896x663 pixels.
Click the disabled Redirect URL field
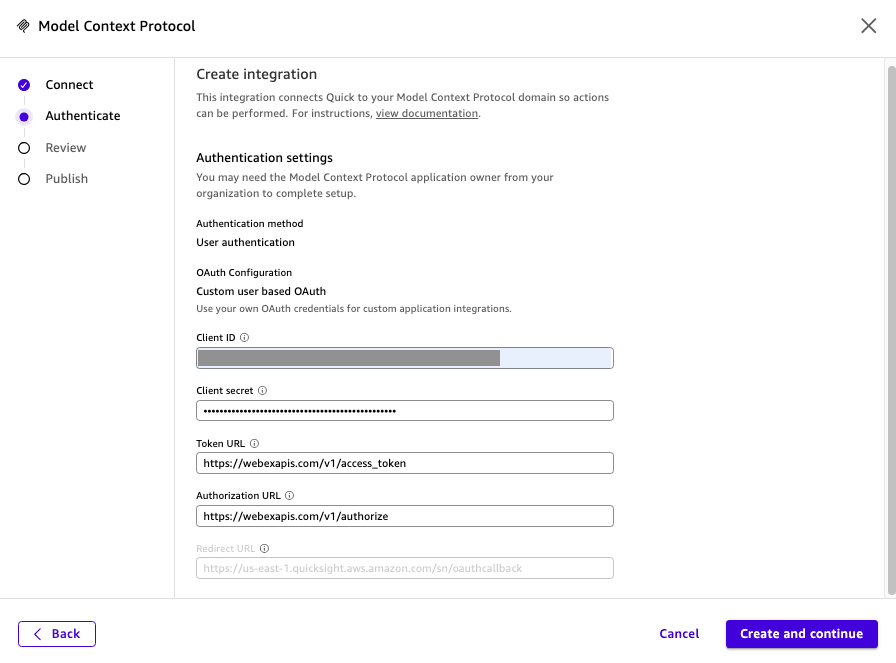(x=405, y=568)
